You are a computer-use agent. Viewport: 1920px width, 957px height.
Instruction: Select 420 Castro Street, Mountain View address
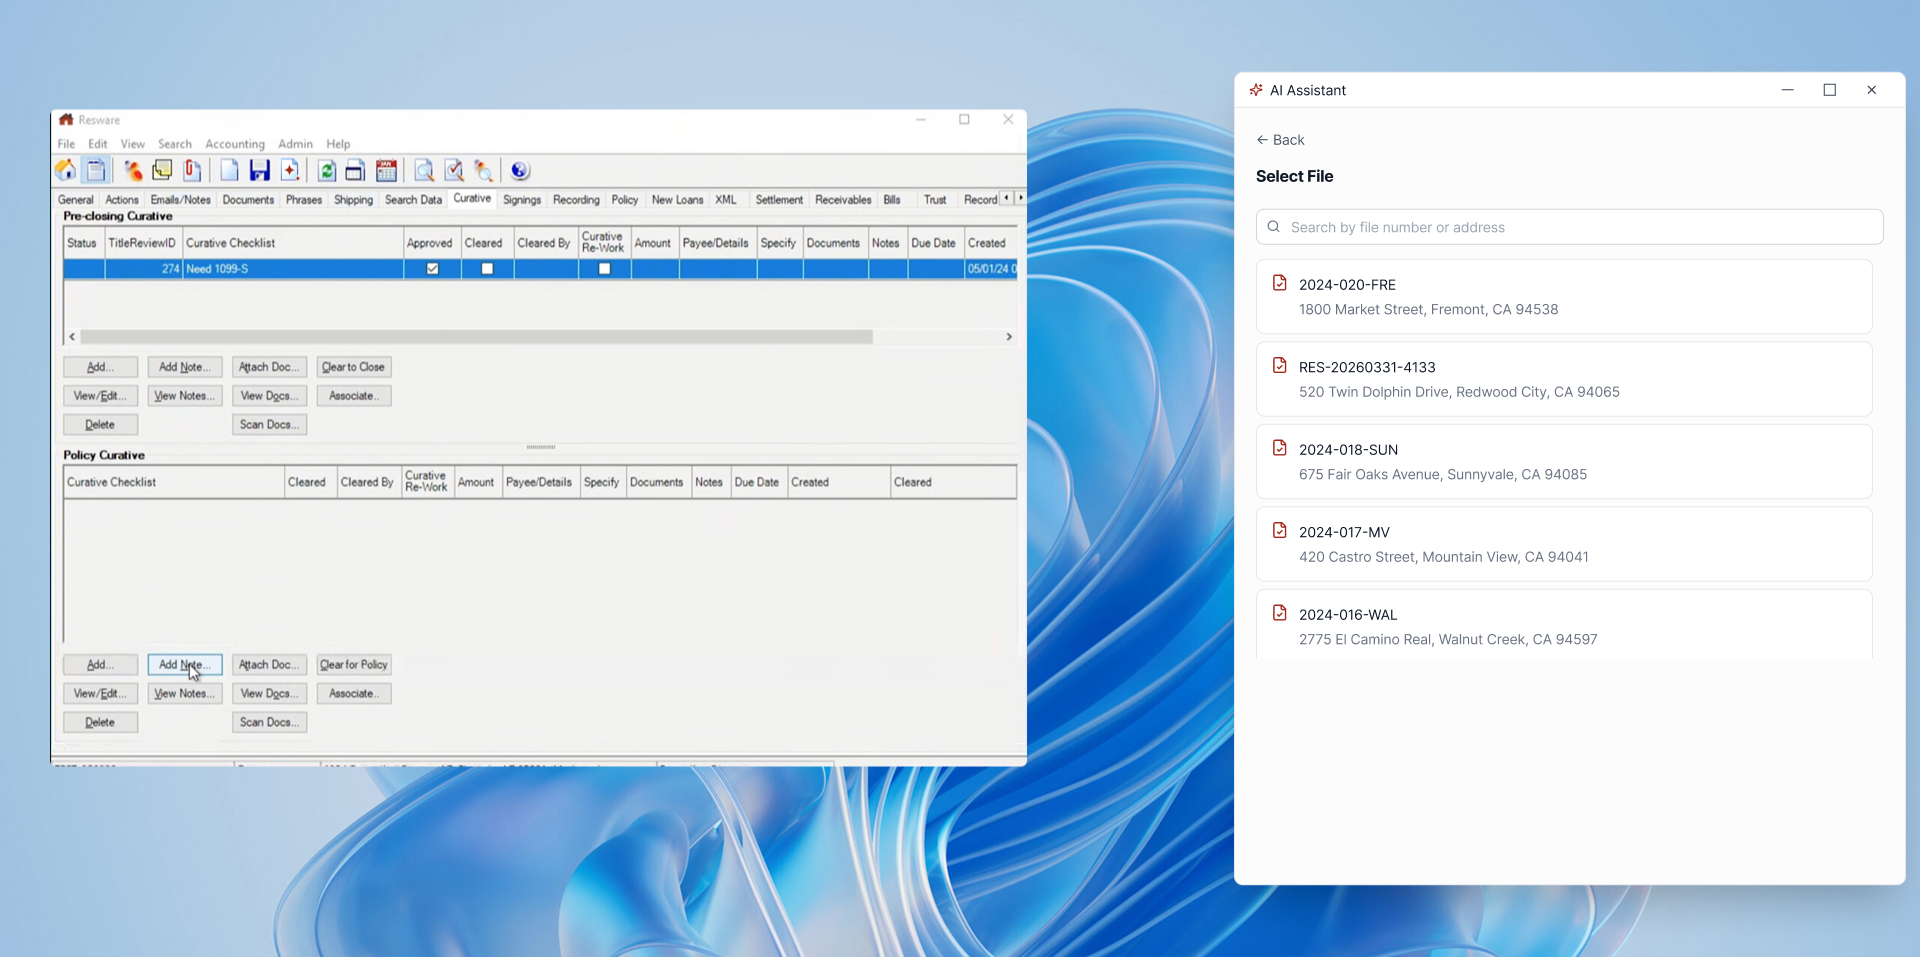[x=1443, y=557]
